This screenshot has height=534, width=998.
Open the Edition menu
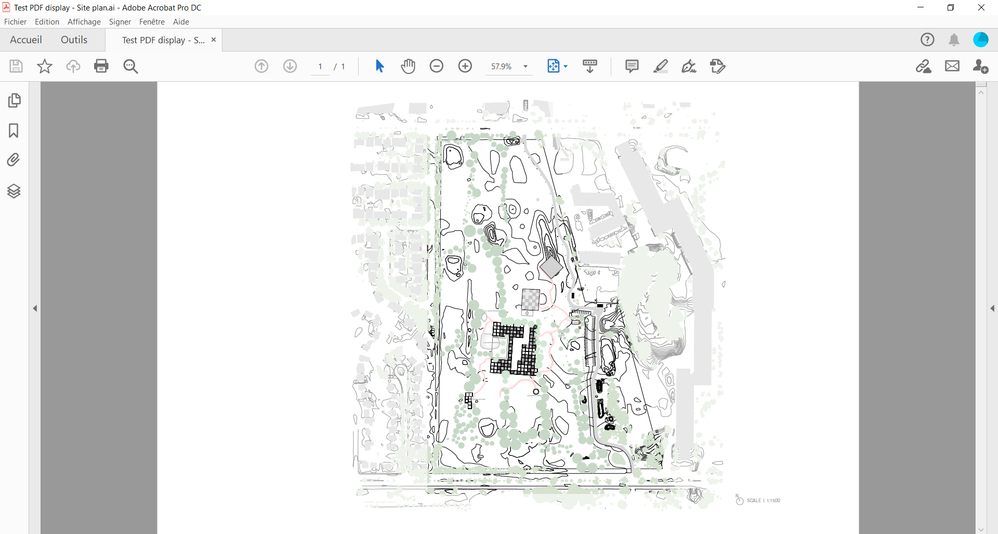(47, 22)
